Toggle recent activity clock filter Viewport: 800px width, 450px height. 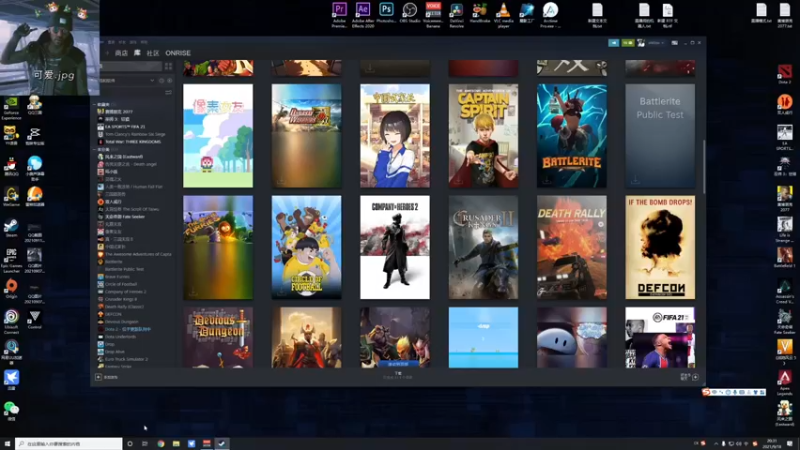click(161, 81)
